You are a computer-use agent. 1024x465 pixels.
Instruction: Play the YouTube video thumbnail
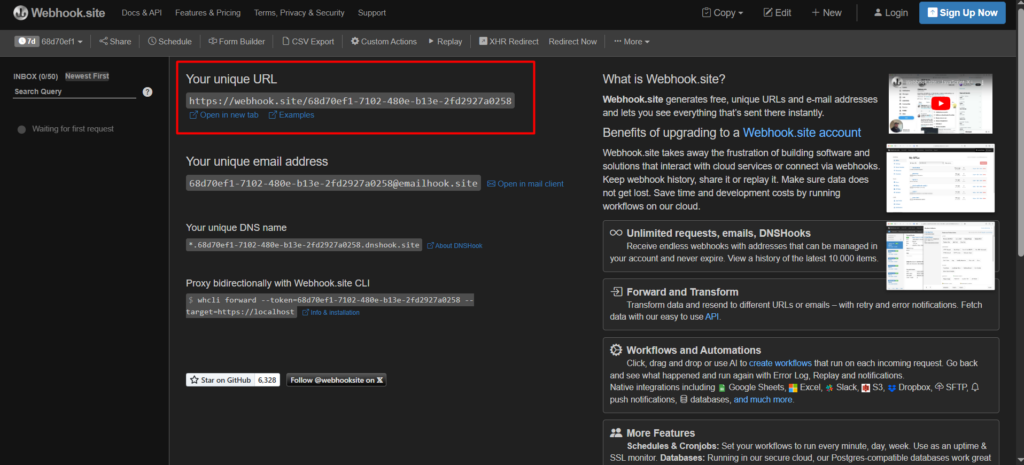click(x=940, y=102)
